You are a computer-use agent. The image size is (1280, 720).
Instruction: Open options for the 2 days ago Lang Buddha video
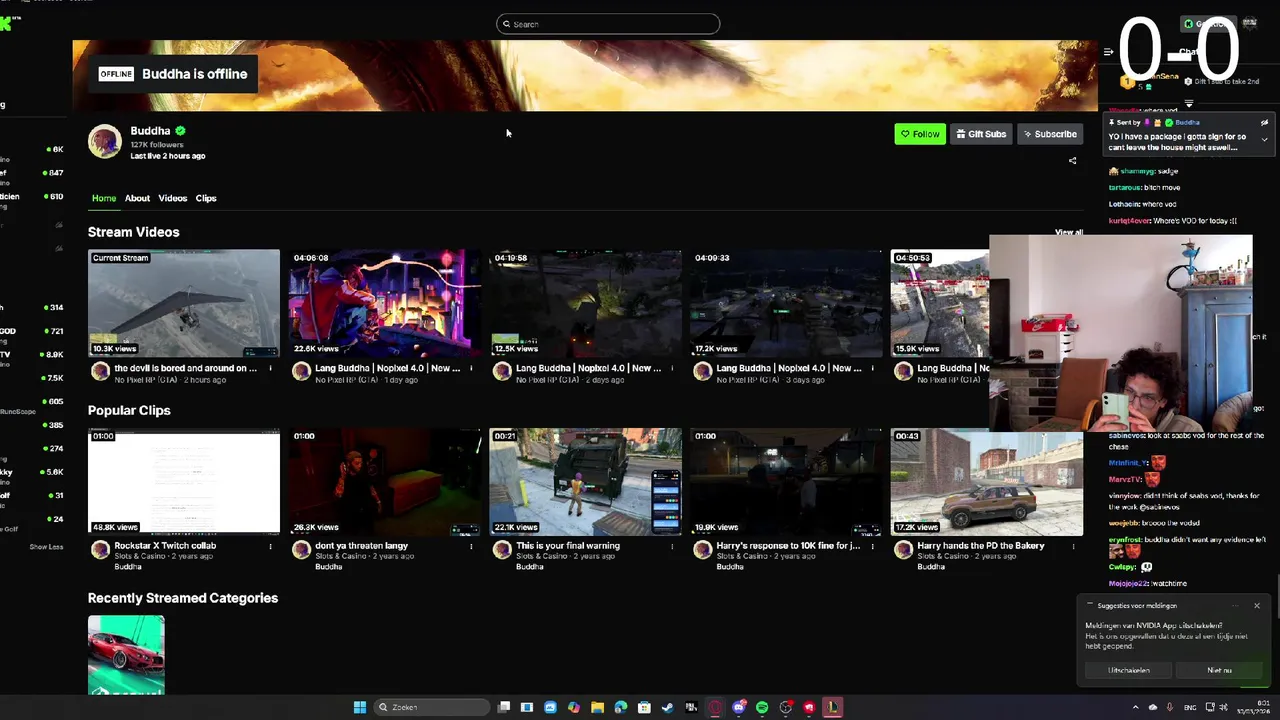(x=672, y=368)
